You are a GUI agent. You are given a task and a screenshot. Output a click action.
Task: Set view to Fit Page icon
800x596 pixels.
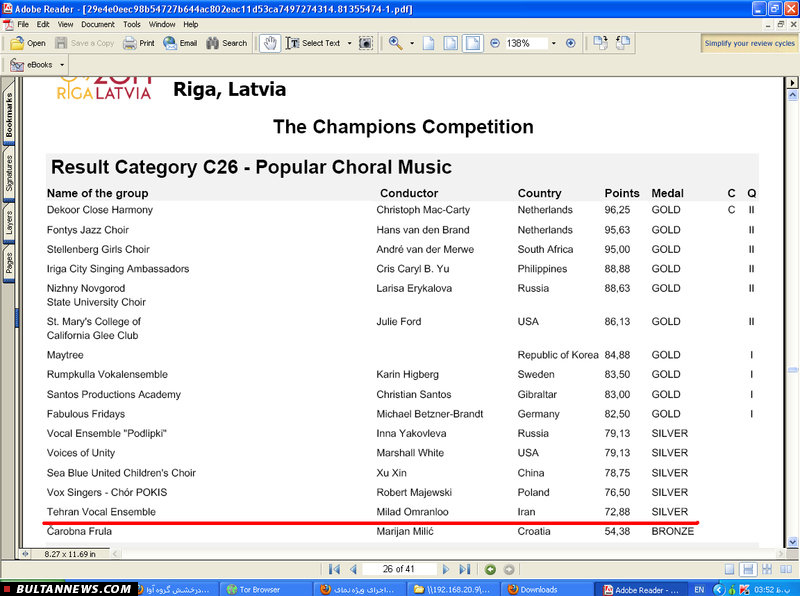[451, 43]
